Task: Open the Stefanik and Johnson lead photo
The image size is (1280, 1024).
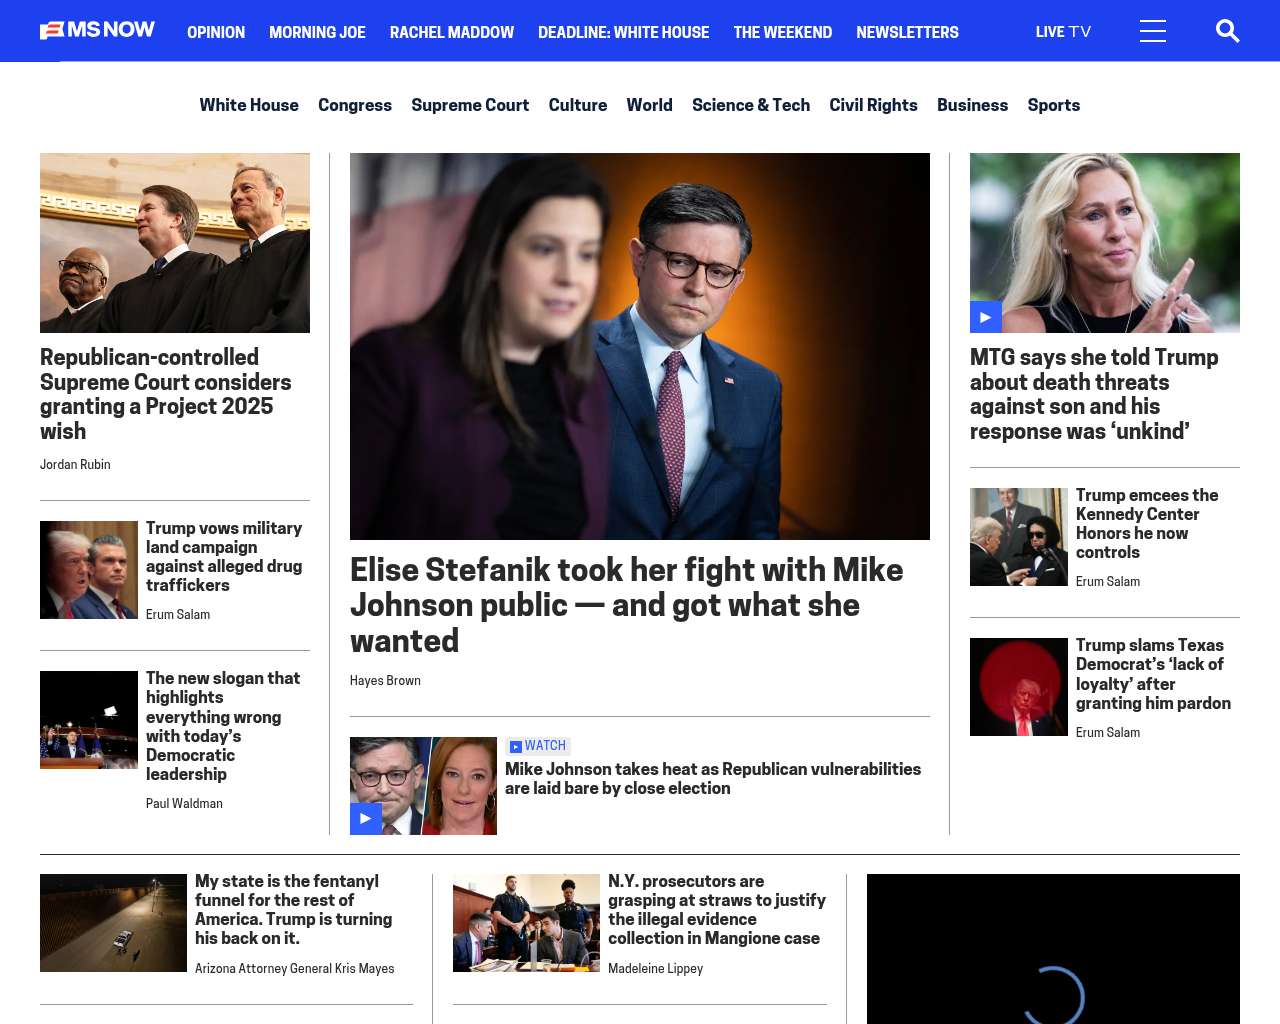Action: [640, 346]
